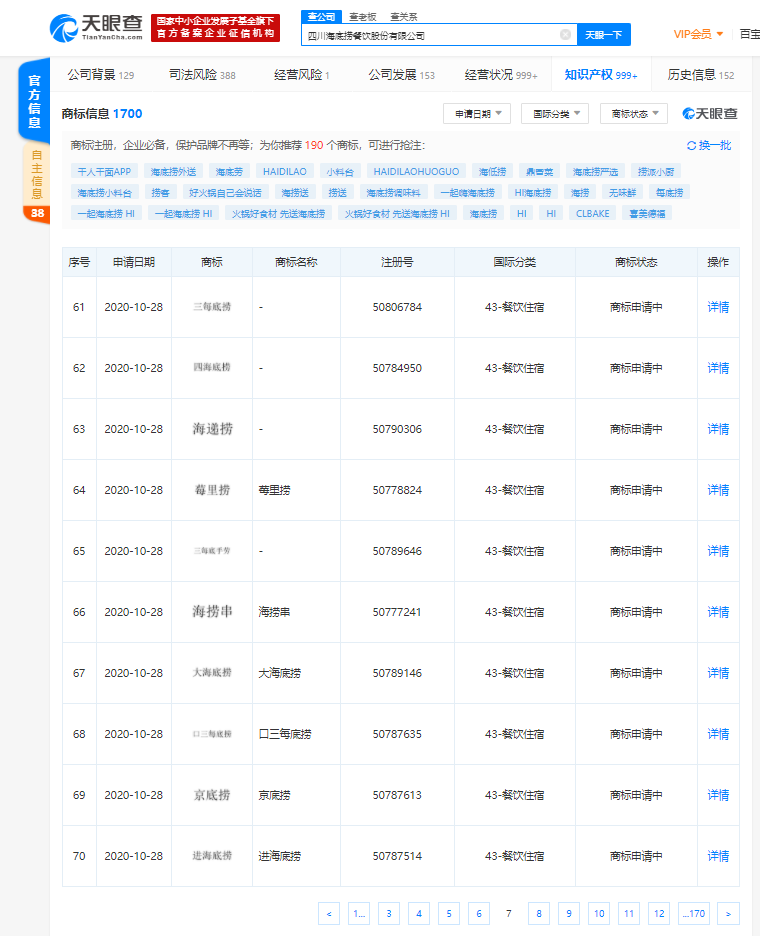Open the 申请日期 filter dropdown

(477, 114)
